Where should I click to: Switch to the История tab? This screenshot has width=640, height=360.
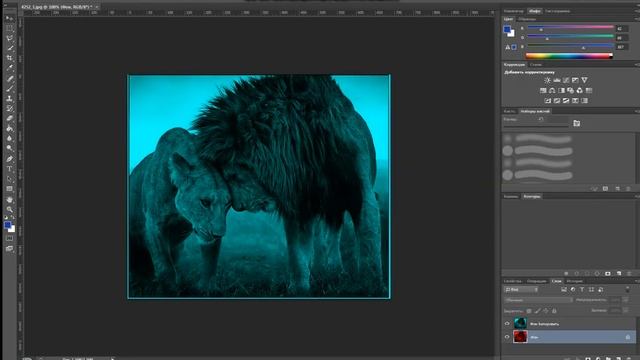(x=575, y=281)
